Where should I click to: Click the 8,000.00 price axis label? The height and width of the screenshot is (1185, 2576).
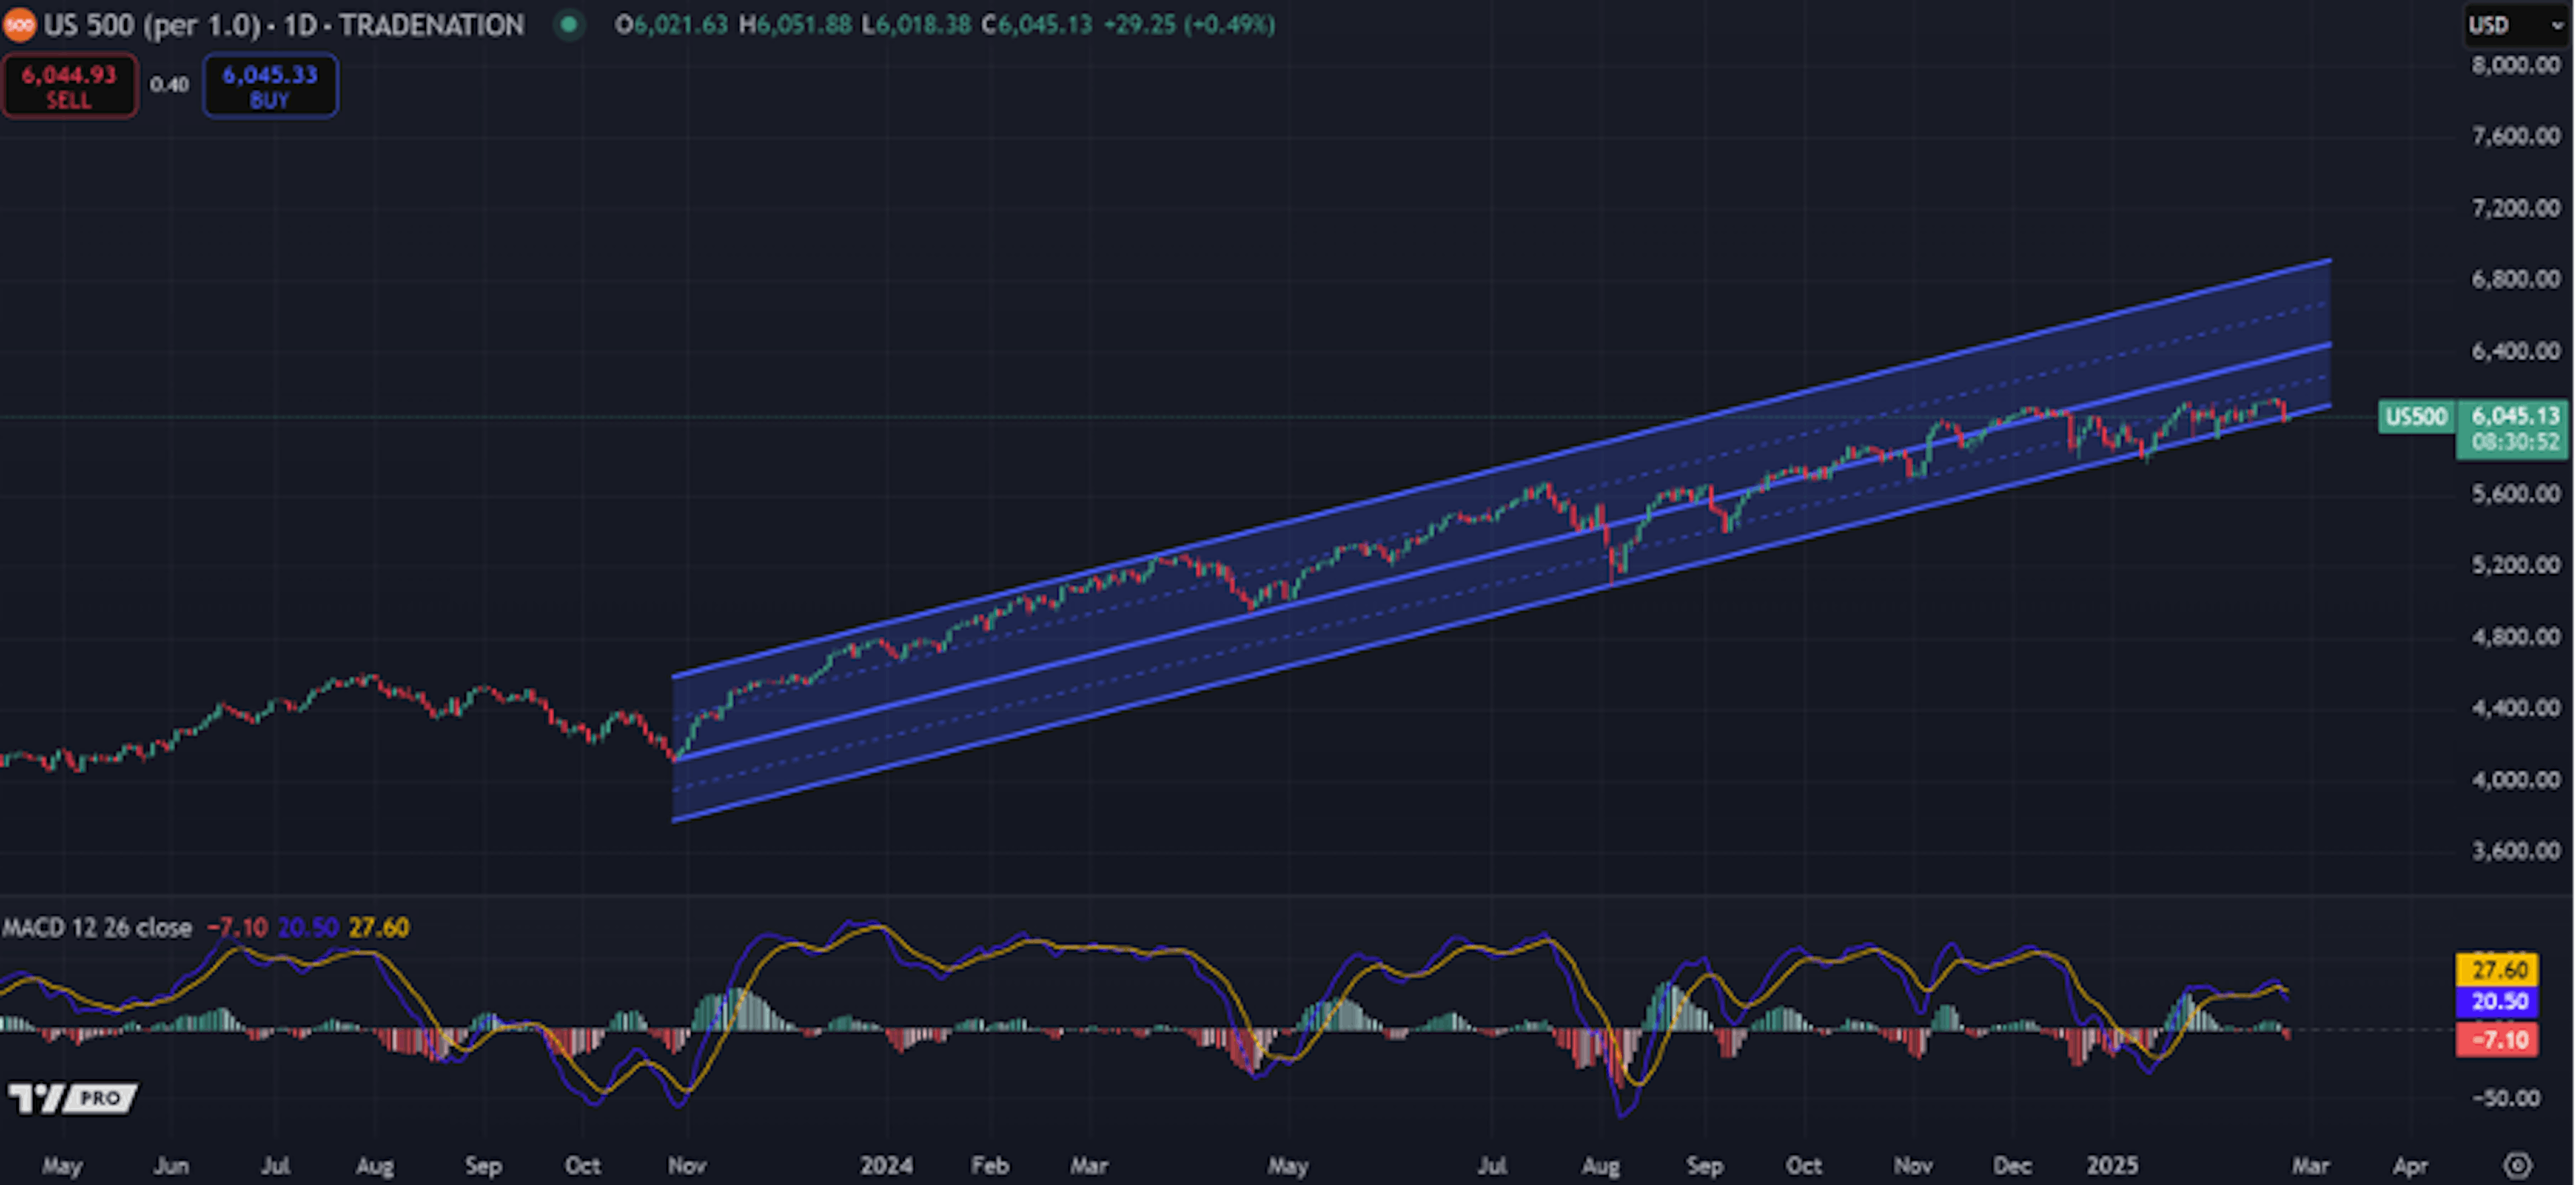click(2515, 65)
